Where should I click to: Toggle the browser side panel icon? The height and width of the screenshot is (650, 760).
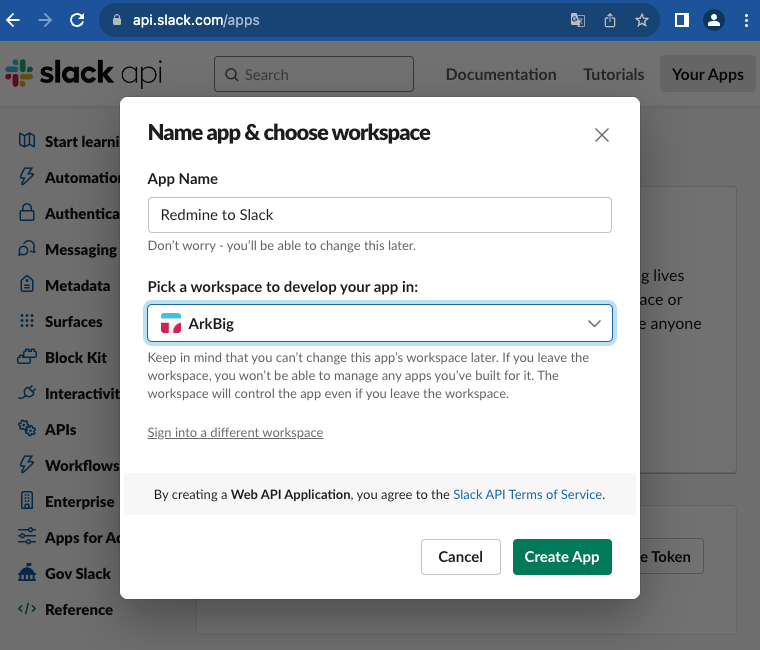(681, 20)
